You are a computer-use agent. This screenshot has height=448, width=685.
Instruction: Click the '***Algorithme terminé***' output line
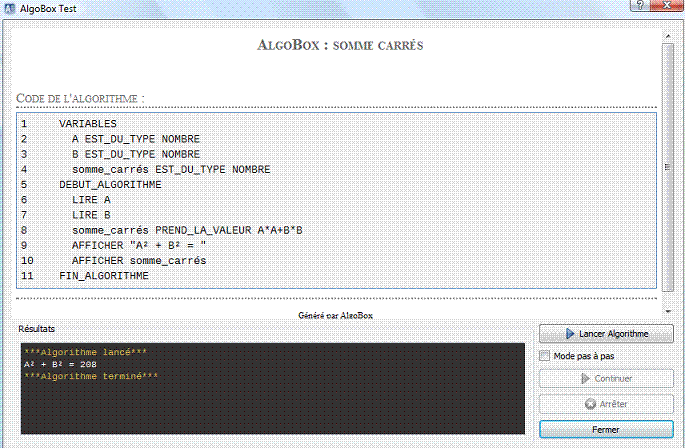(91, 376)
